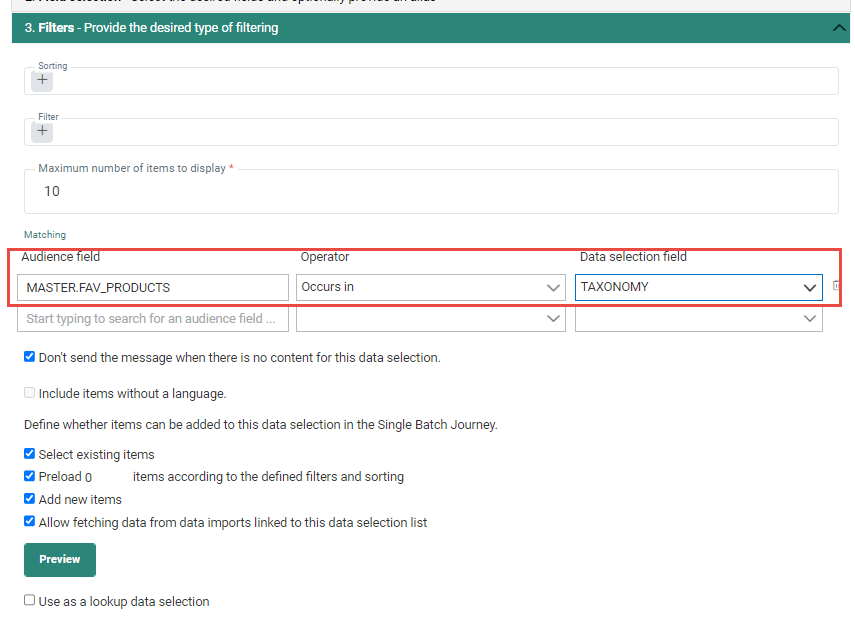Click the Preload items count field

105,477
